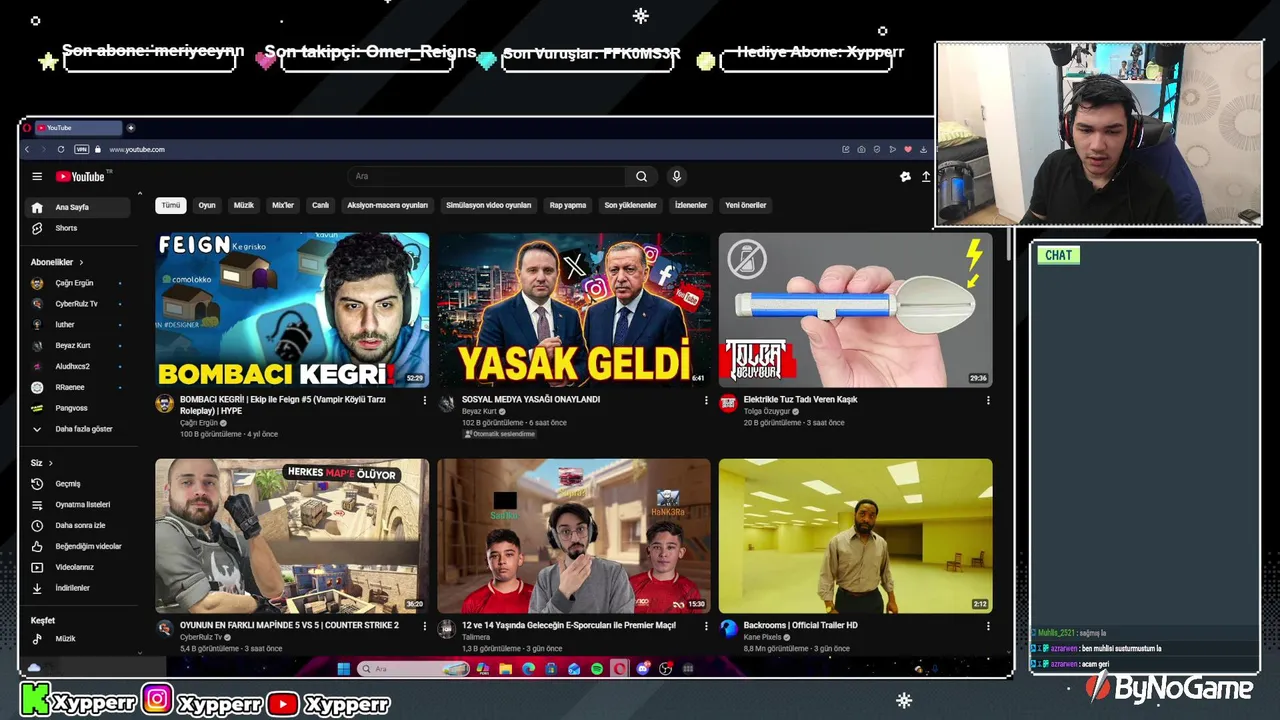1280x720 pixels.
Task: Open Geçmiş history in sidebar
Action: click(77, 484)
